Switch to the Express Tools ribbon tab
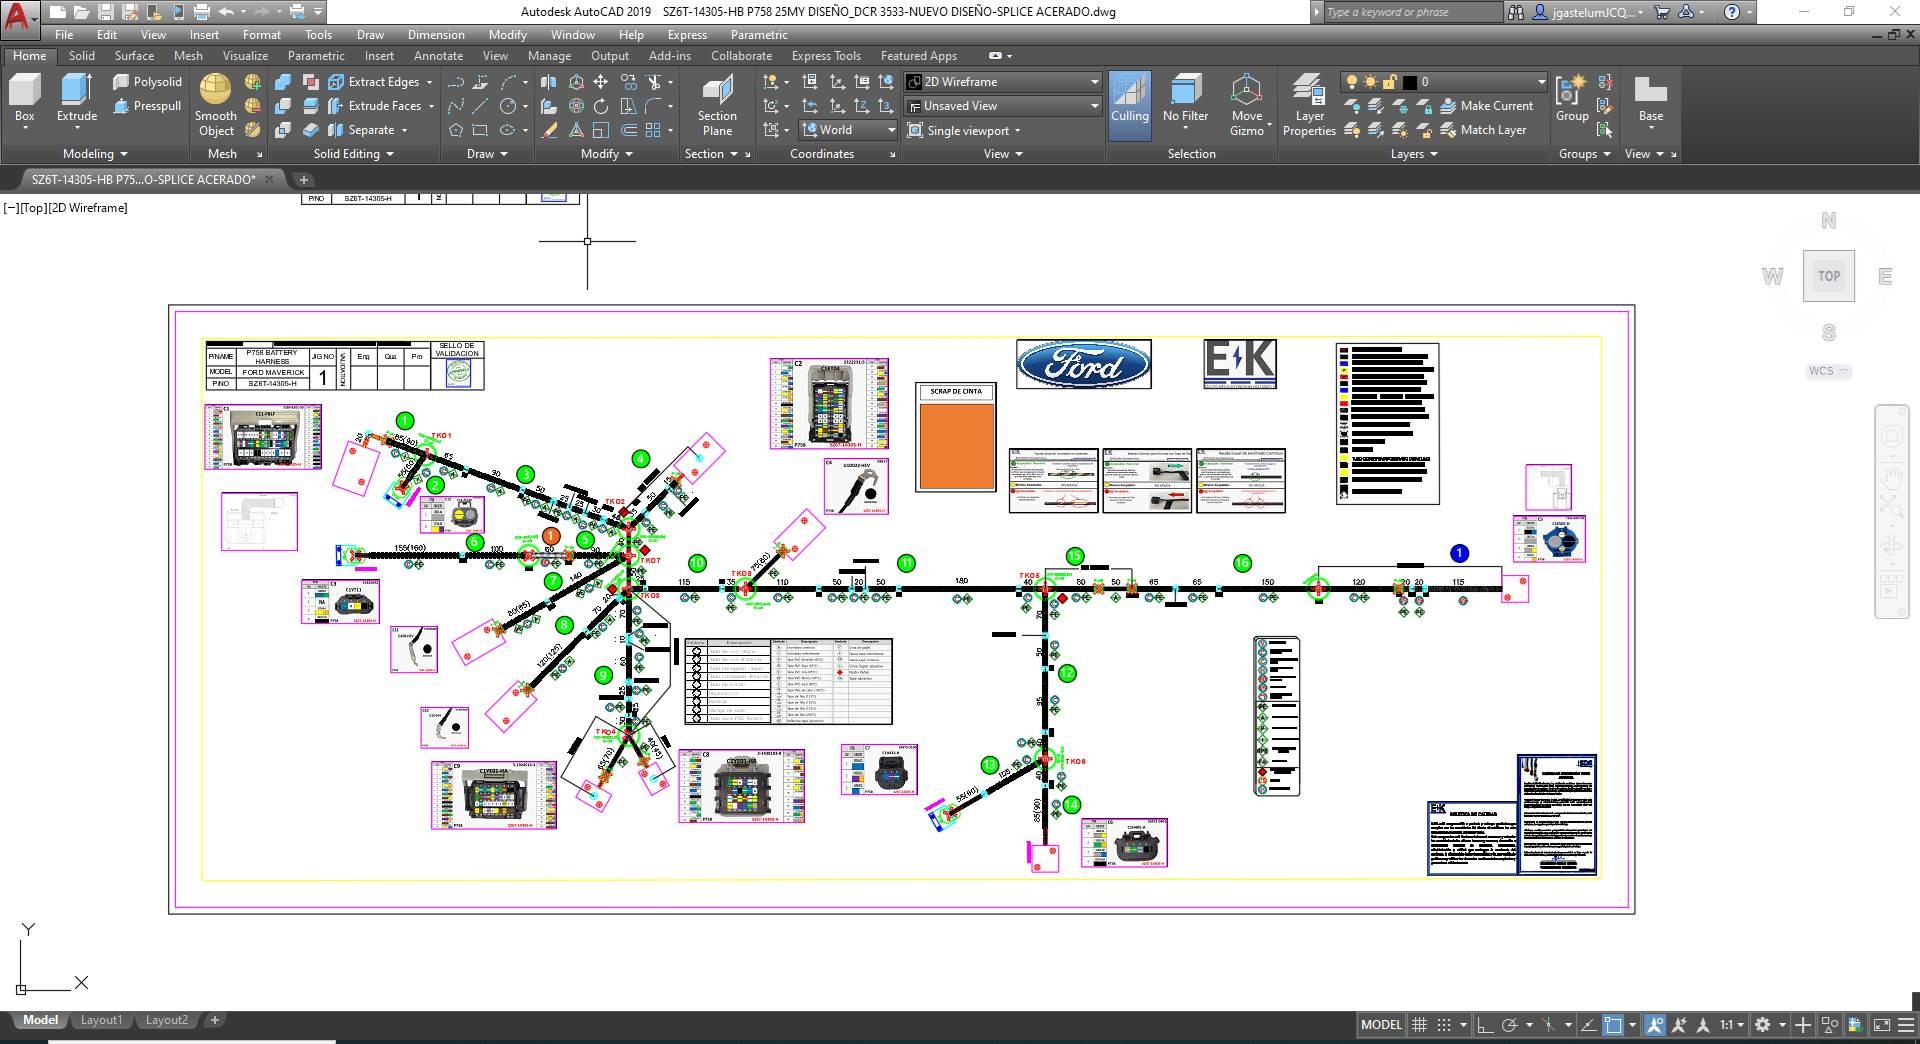The height and width of the screenshot is (1044, 1920). (825, 55)
